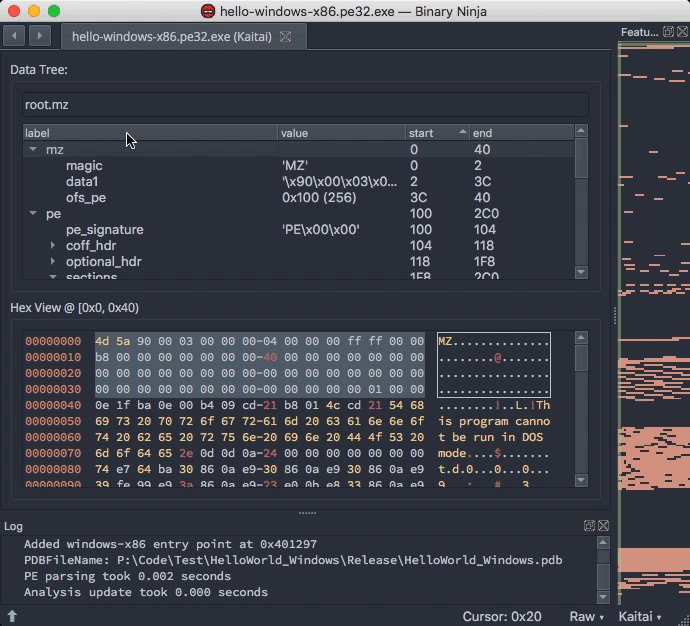Click the Binary Ninja logo in title bar

click(x=208, y=11)
